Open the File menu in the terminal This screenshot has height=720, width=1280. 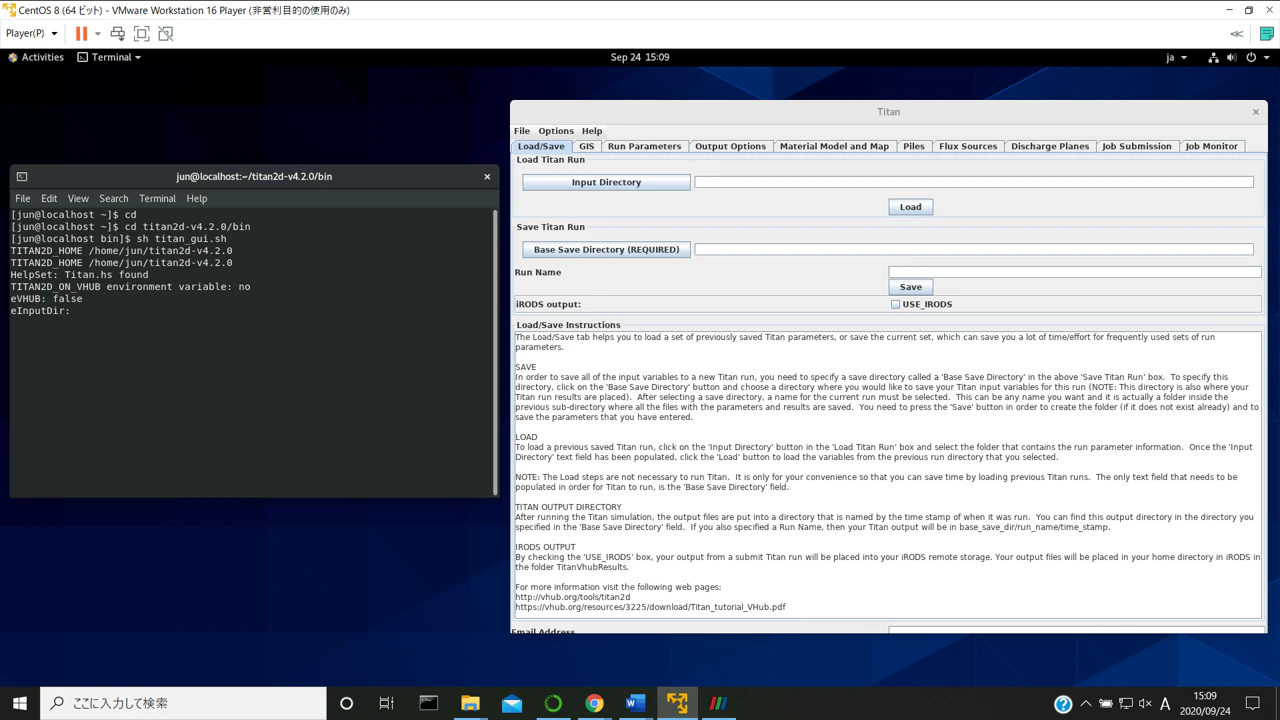(22, 199)
